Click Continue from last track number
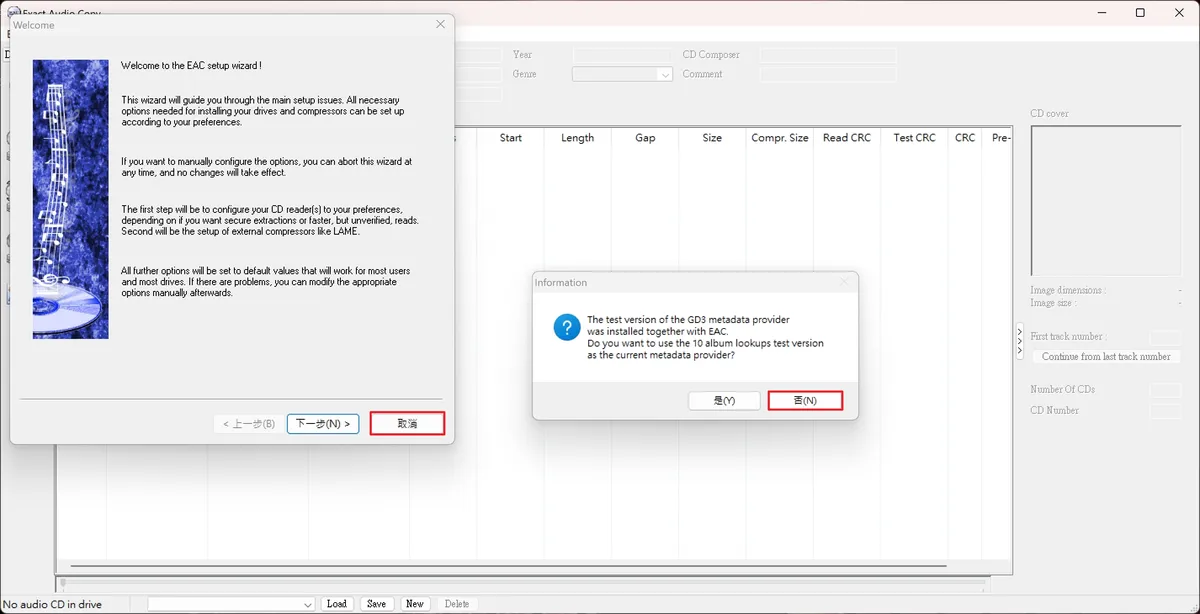Image resolution: width=1200 pixels, height=614 pixels. pyautogui.click(x=1106, y=357)
